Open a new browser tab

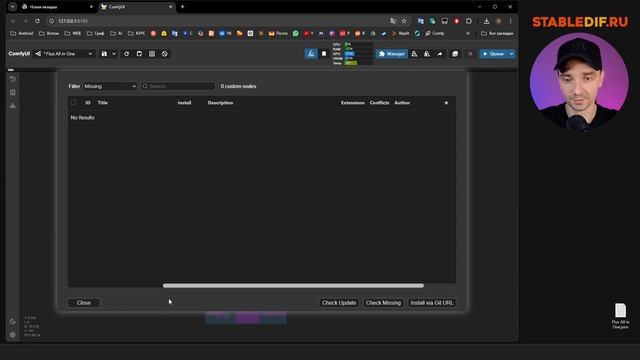click(182, 7)
